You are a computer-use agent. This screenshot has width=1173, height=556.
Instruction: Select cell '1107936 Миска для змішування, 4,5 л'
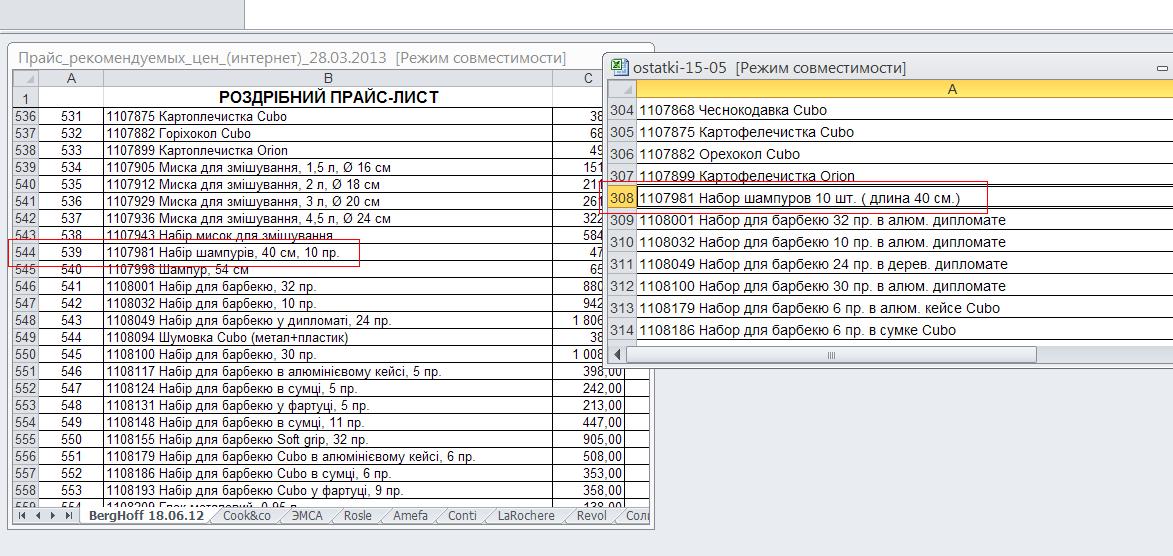tap(328, 219)
